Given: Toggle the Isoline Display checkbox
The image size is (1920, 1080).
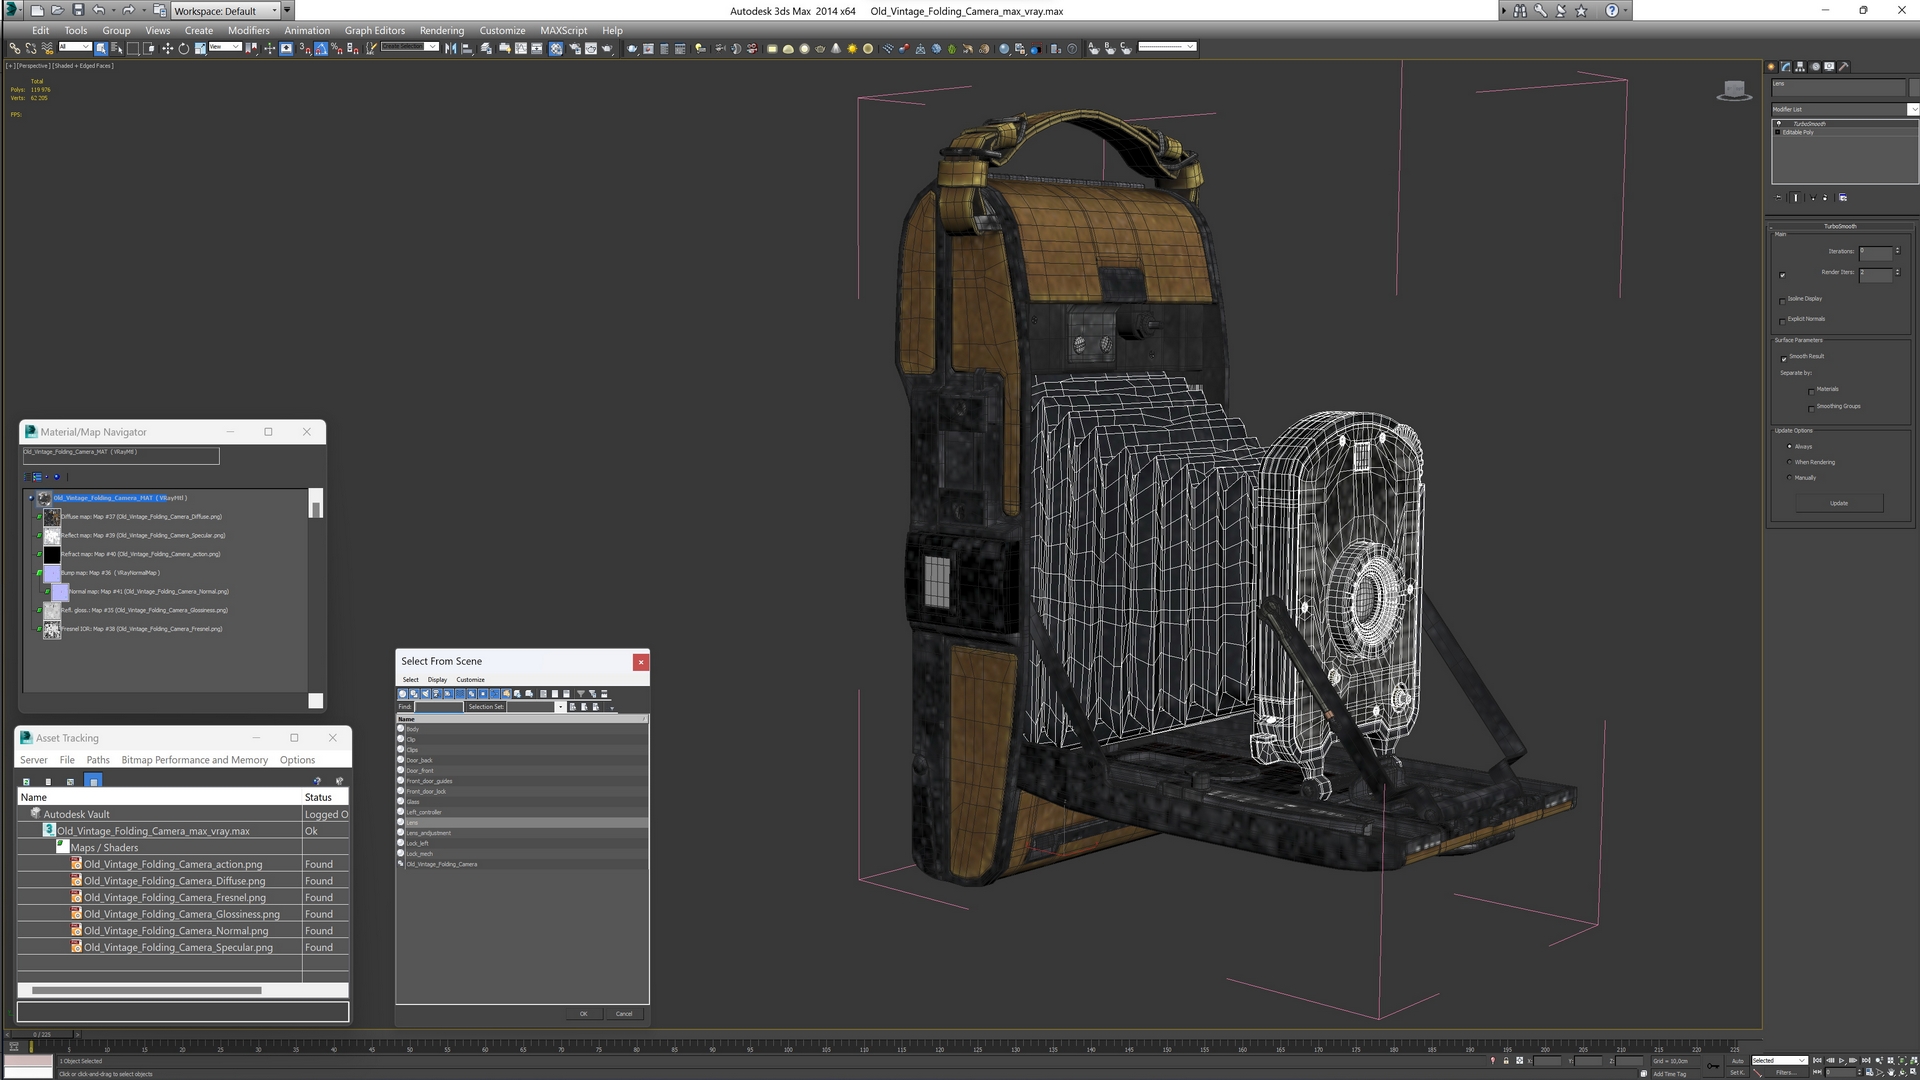Looking at the screenshot, I should (x=1782, y=302).
